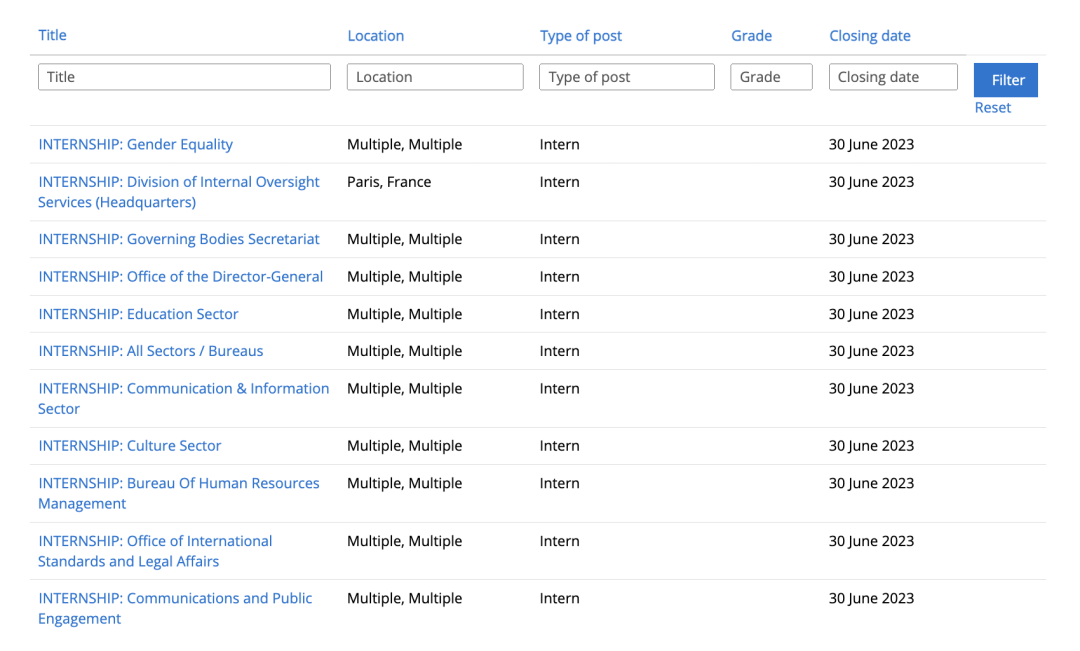
Task: Open Division of Internal Oversight Services internship
Action: (x=178, y=192)
